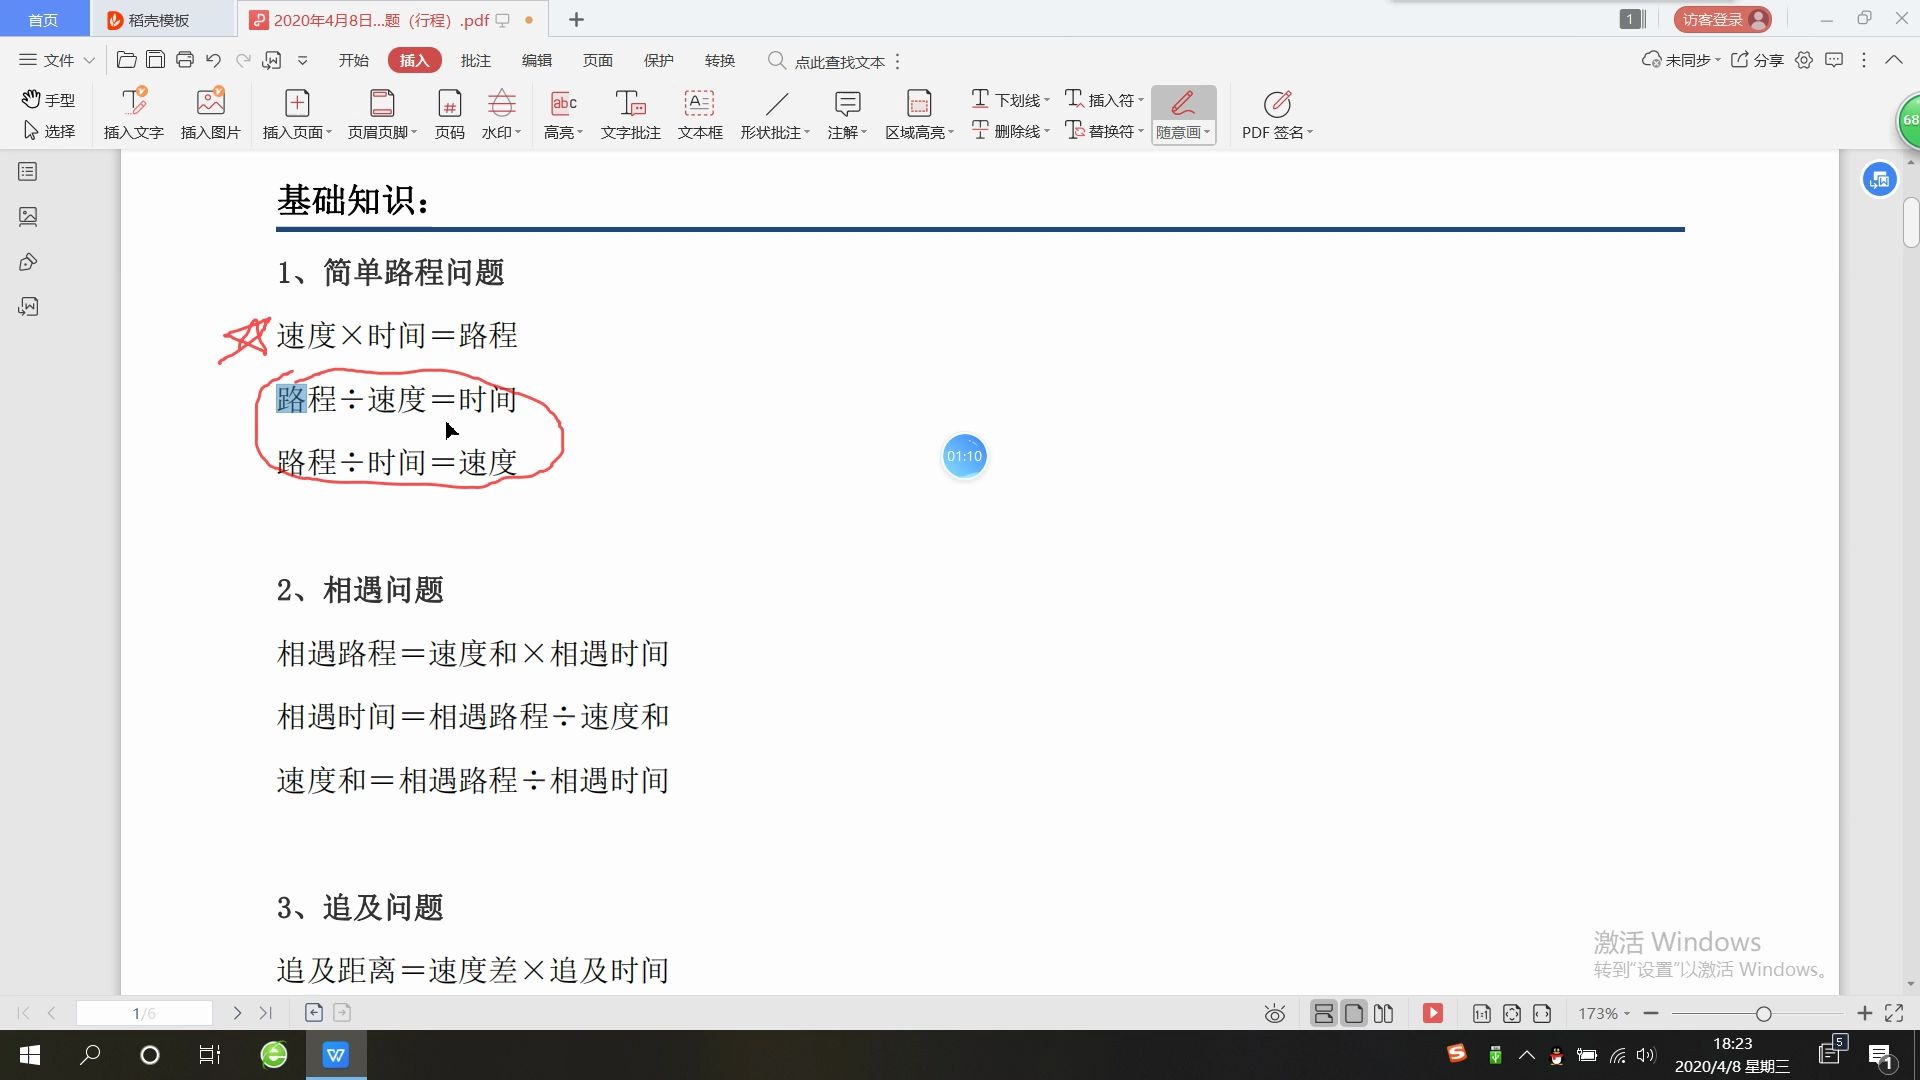Collapse the ribbon with the up chevron
This screenshot has height=1080, width=1920.
1894,60
